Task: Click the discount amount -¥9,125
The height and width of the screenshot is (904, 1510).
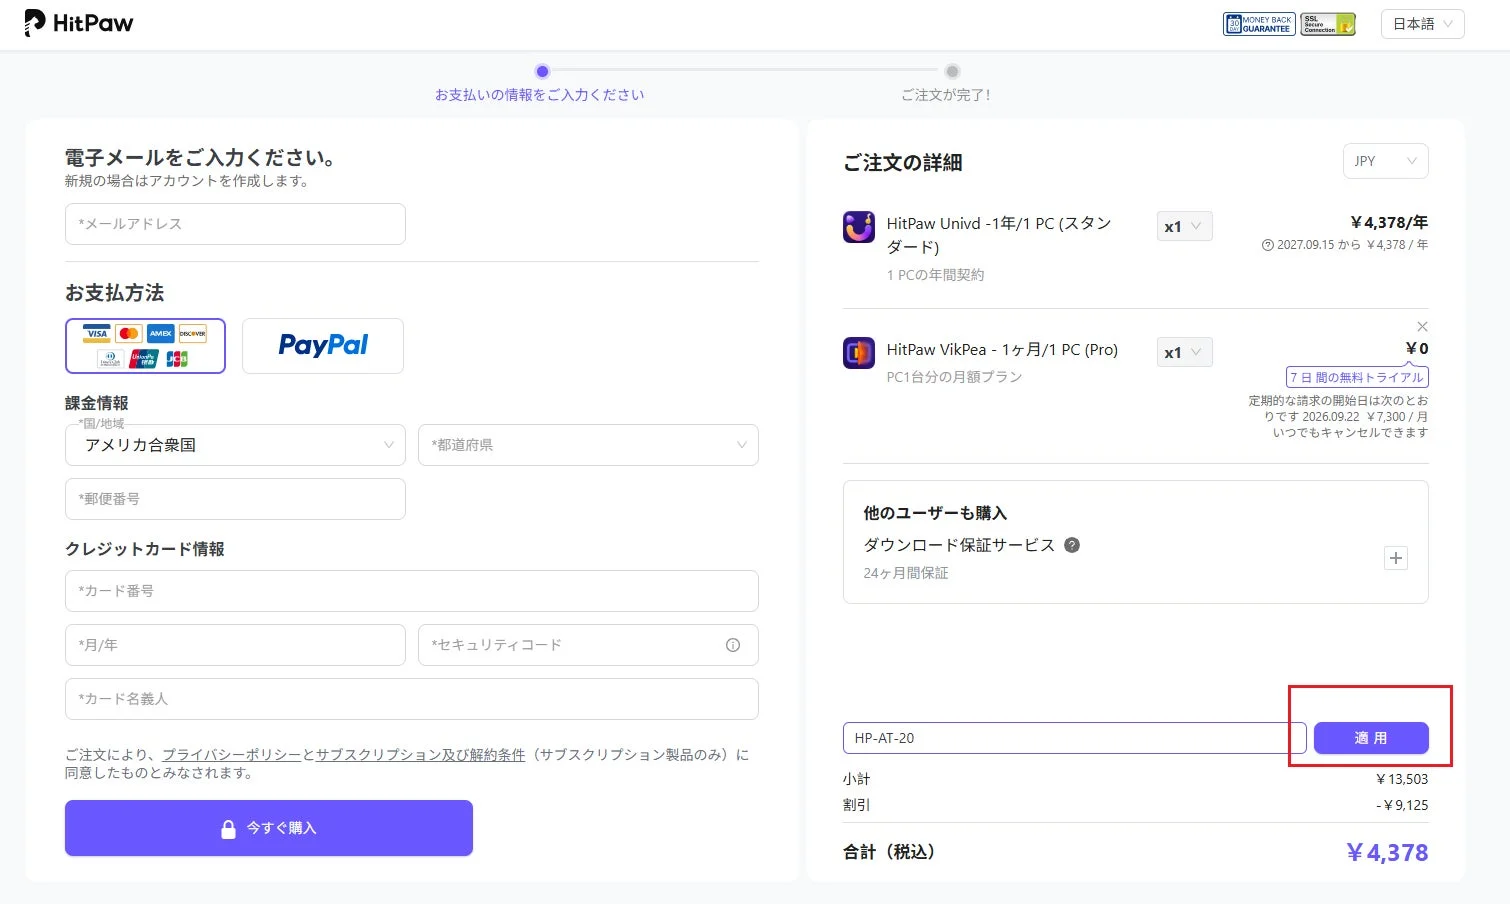Action: [x=1402, y=805]
